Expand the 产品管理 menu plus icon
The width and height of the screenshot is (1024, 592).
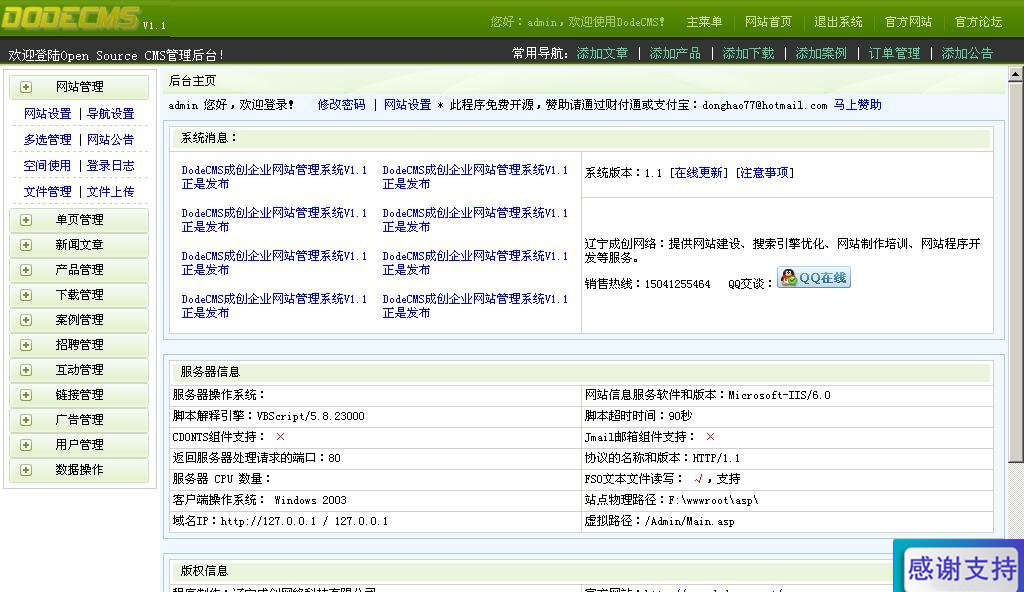(26, 270)
